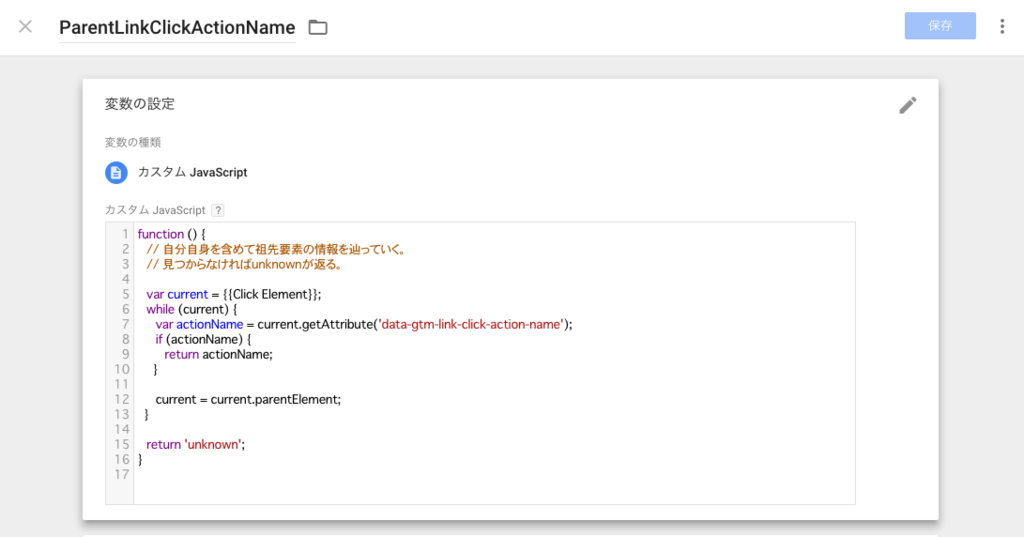1024x537 pixels.
Task: Click the line 'var current = {{Click Element}};'
Action: [234, 294]
